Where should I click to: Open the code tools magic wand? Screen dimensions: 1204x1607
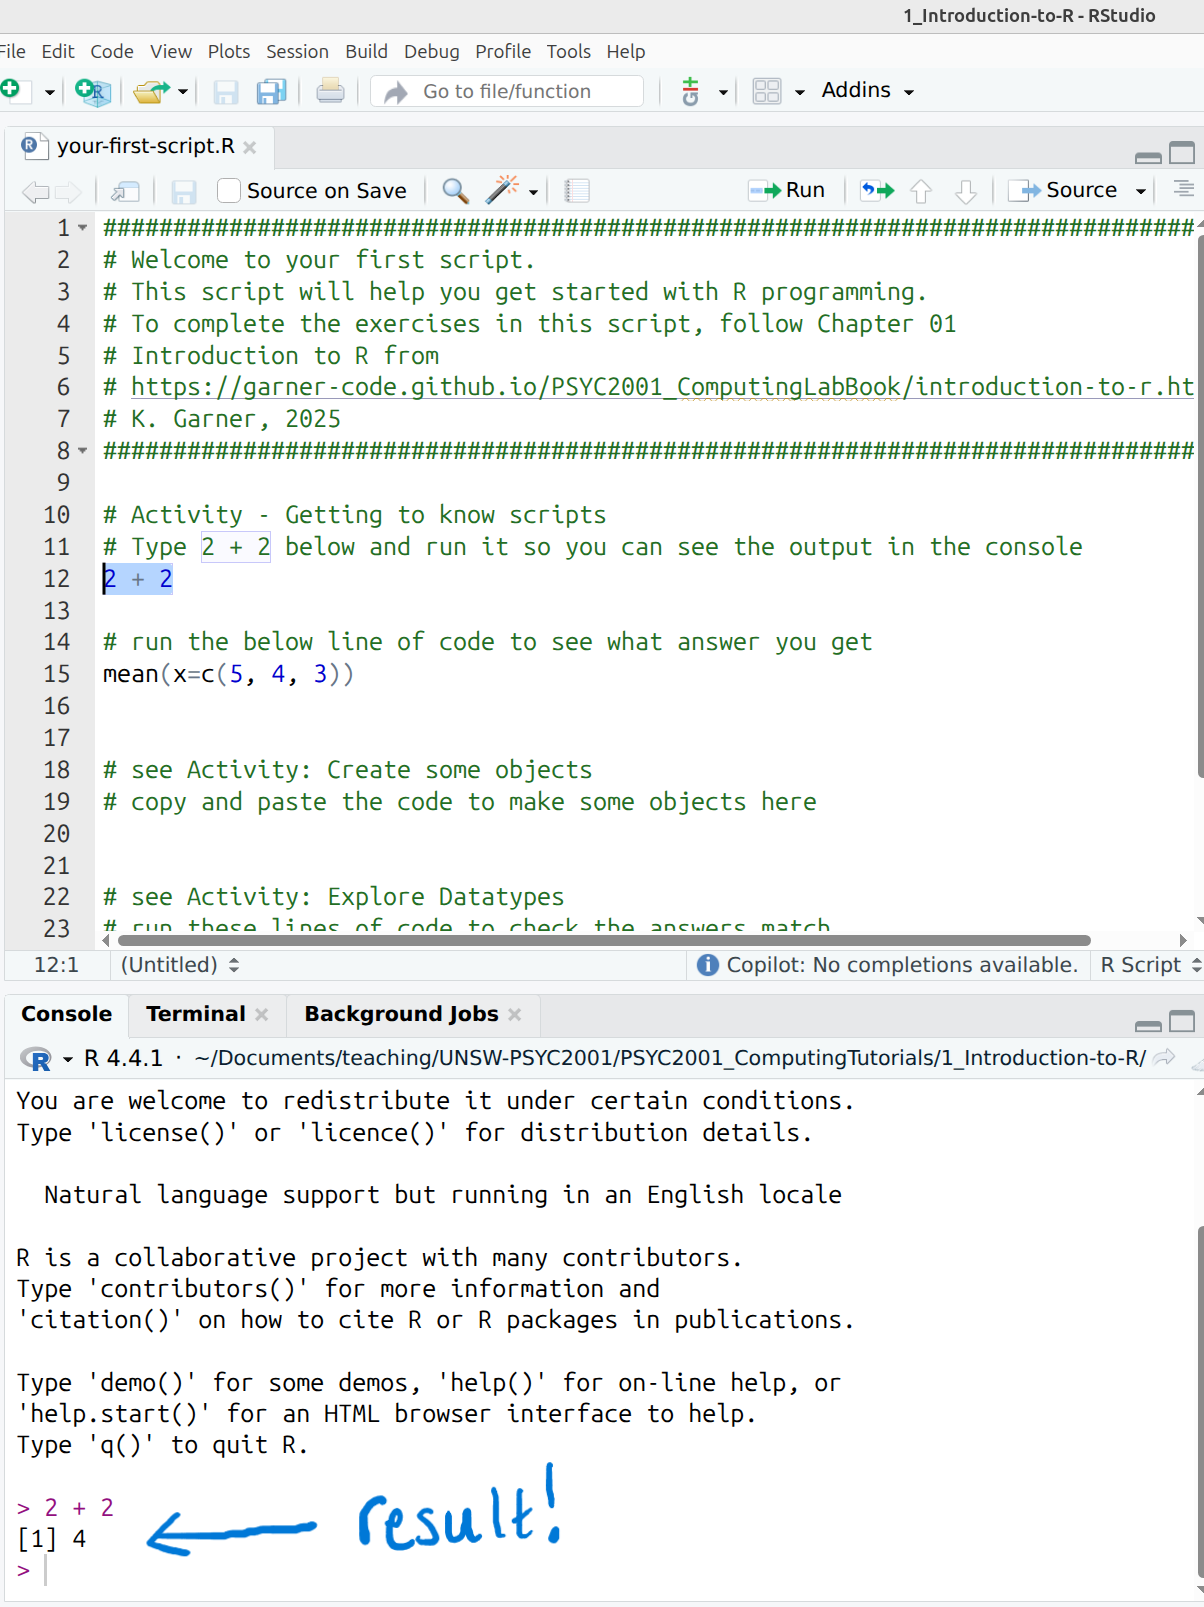502,190
